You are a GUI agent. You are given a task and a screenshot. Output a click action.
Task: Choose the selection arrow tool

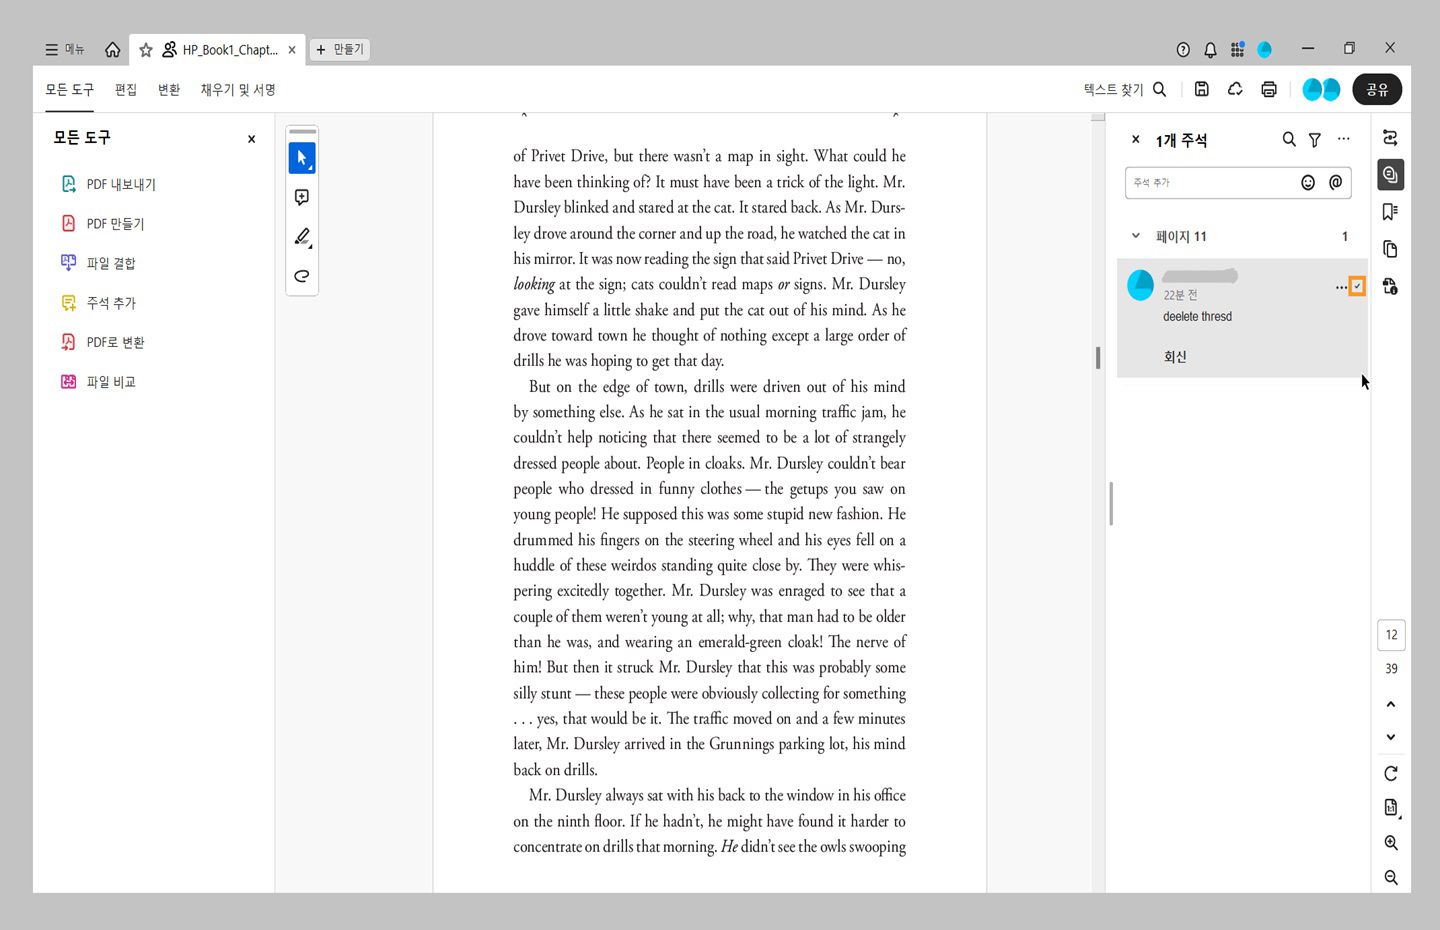302,158
